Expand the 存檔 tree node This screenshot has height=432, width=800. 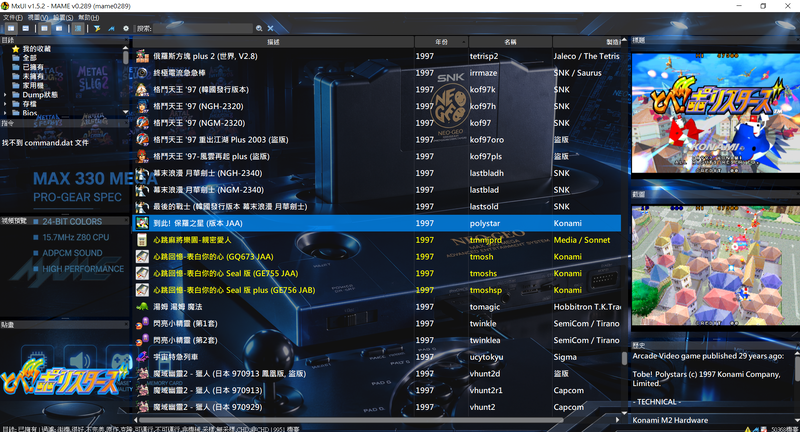[x=5, y=104]
